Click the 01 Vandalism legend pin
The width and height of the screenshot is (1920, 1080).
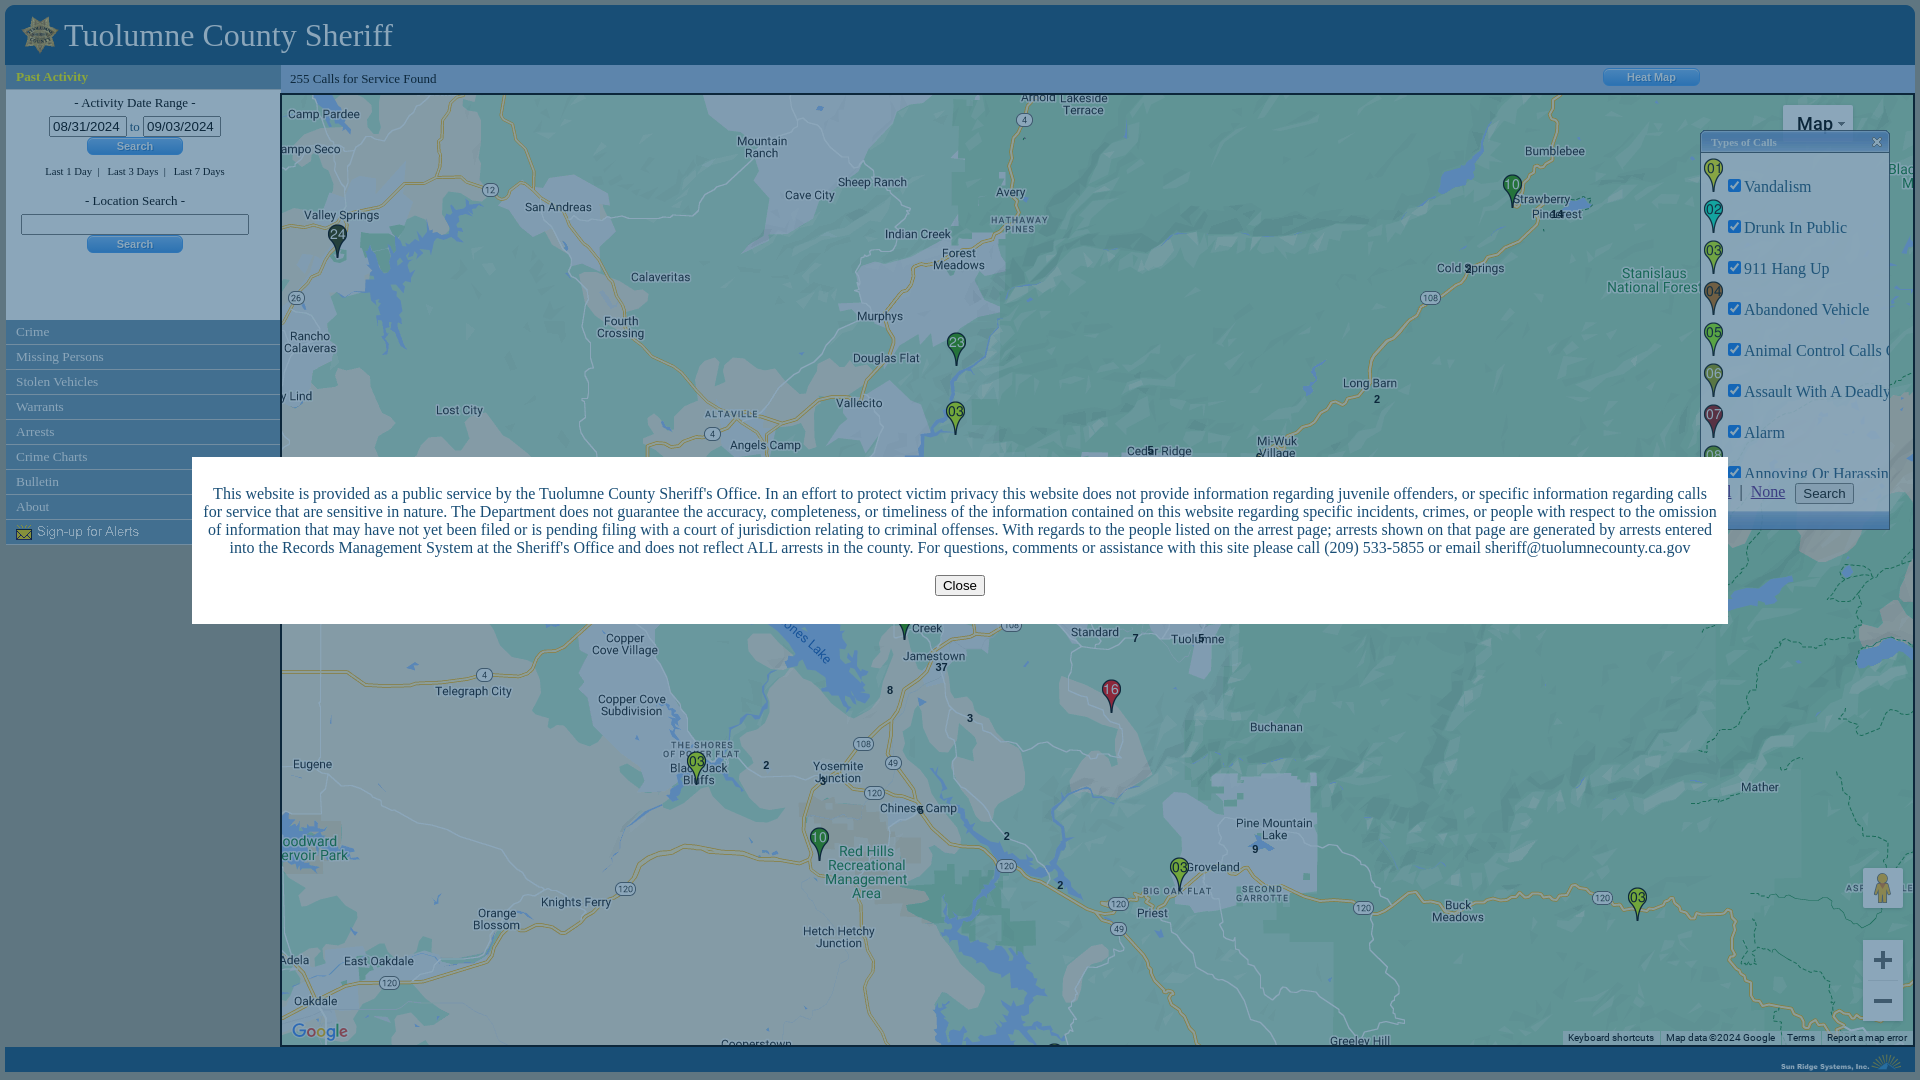[1713, 176]
